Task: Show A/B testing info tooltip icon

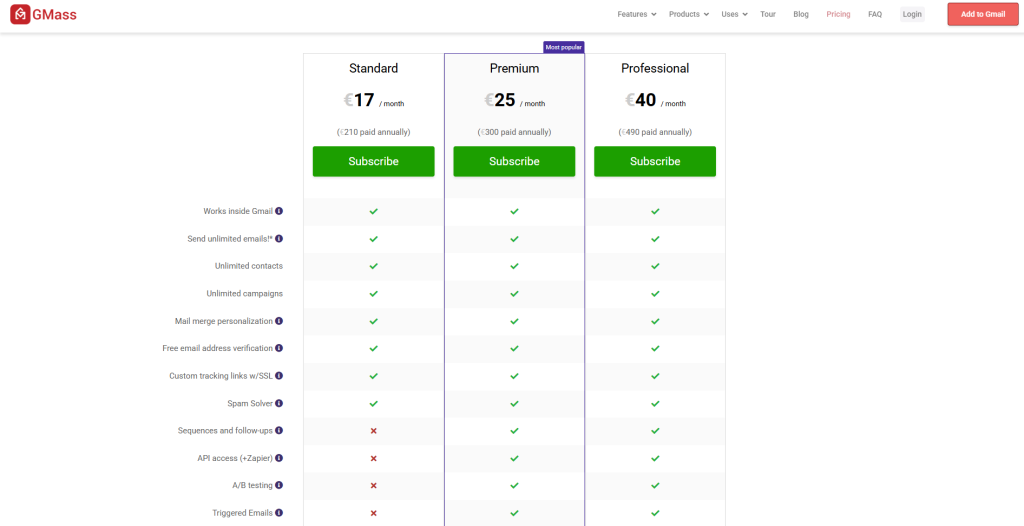Action: point(279,485)
